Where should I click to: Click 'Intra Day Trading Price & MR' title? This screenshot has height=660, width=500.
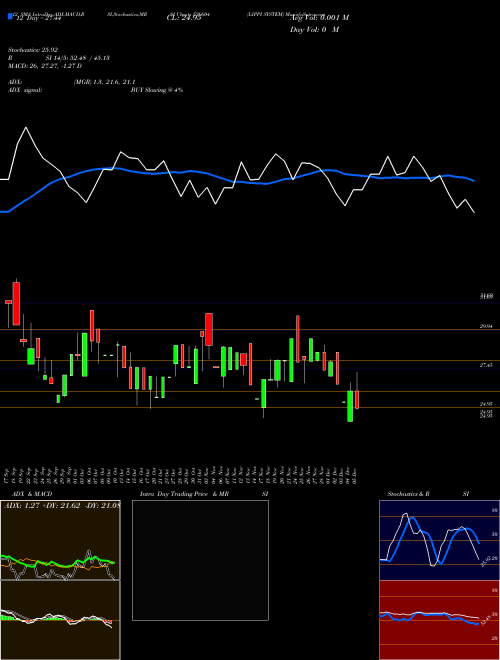[184, 494]
